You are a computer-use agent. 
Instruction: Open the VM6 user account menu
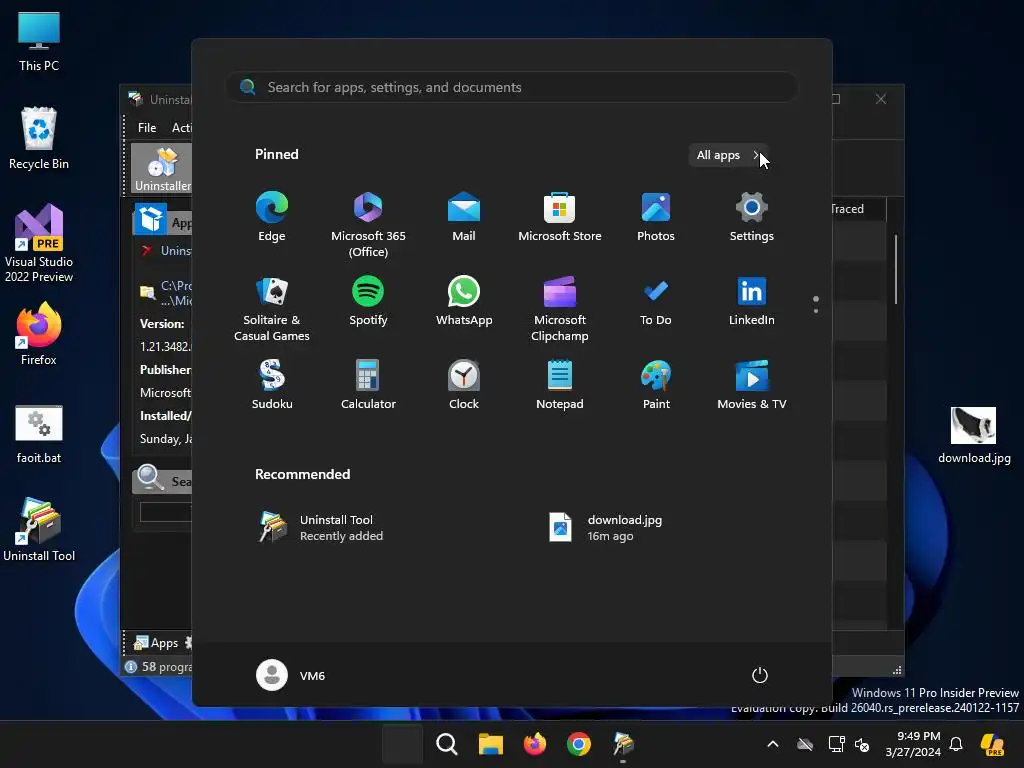tap(291, 675)
